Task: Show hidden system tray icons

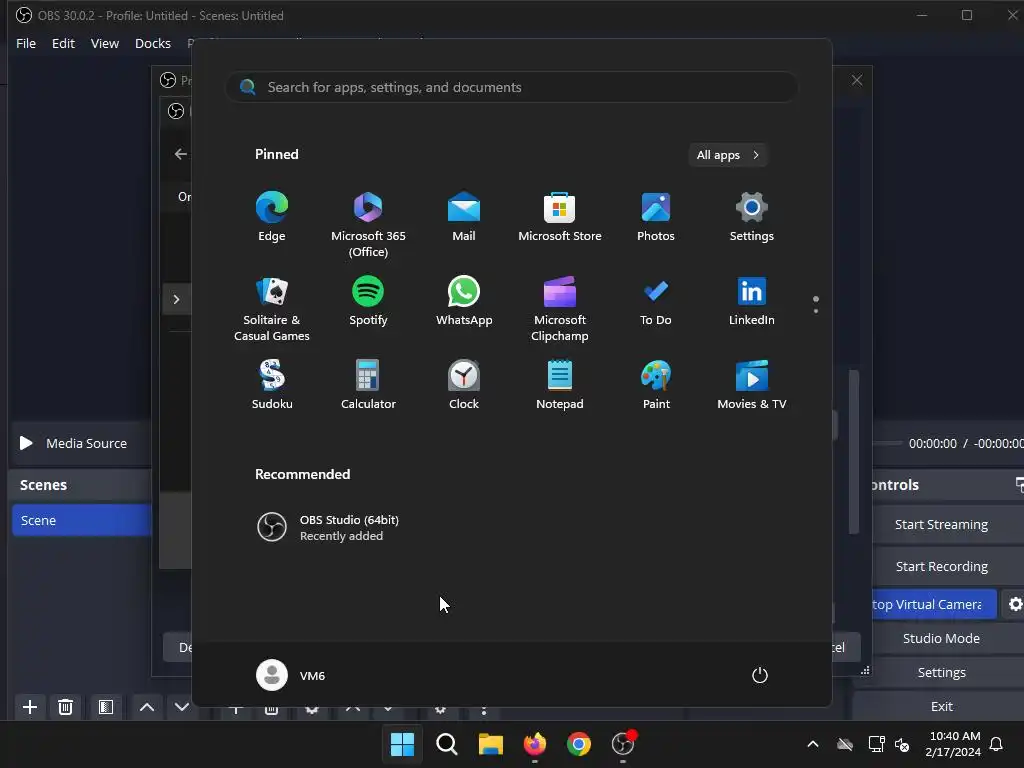Action: click(x=813, y=744)
